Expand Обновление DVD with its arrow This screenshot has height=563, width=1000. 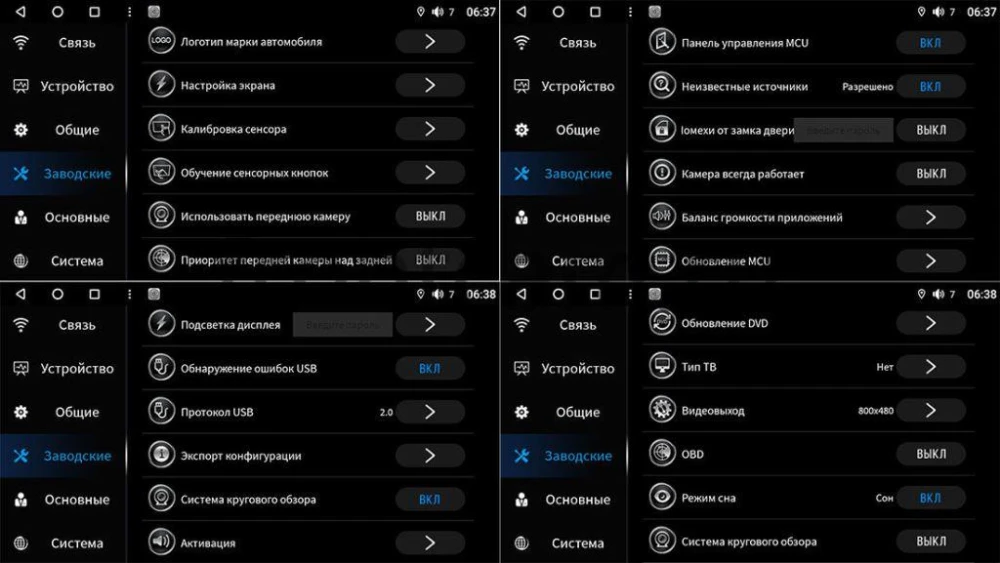click(930, 323)
